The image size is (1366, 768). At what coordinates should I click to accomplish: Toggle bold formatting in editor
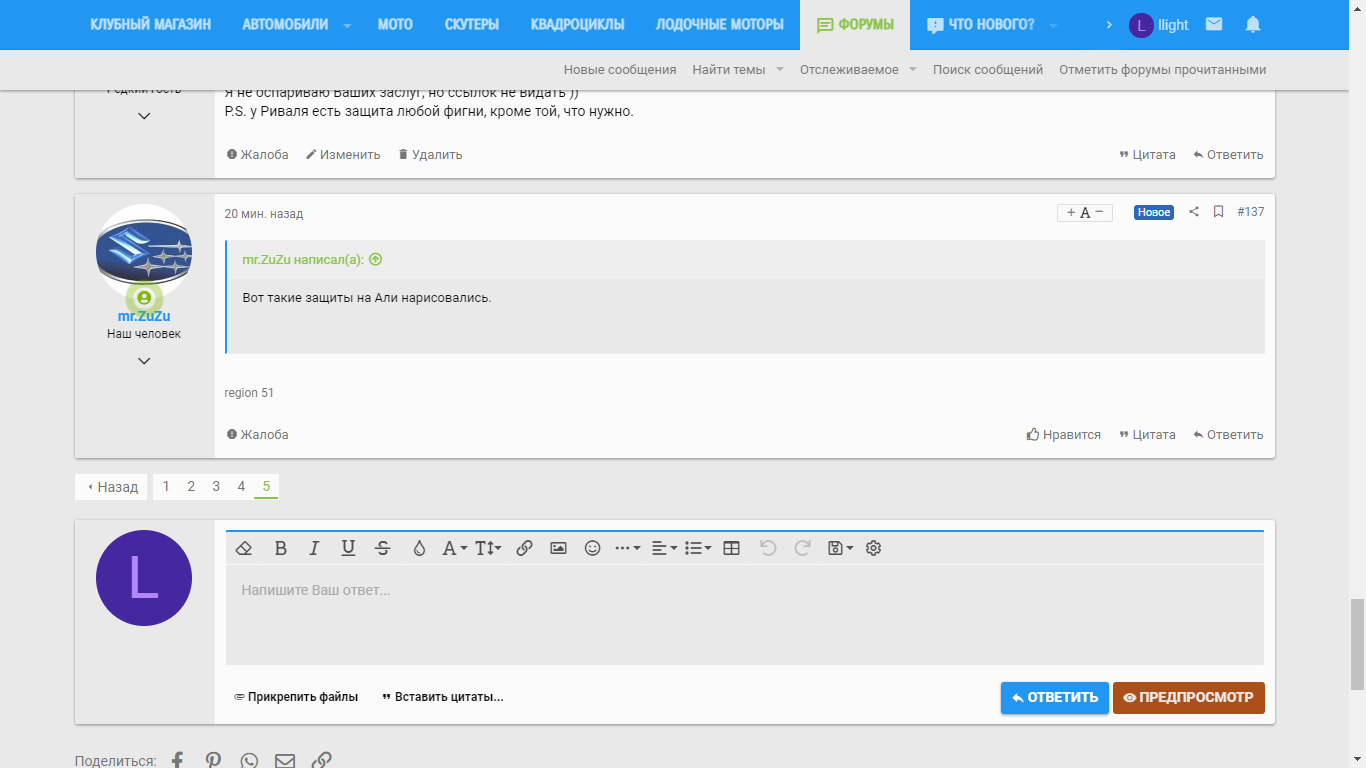pos(281,548)
